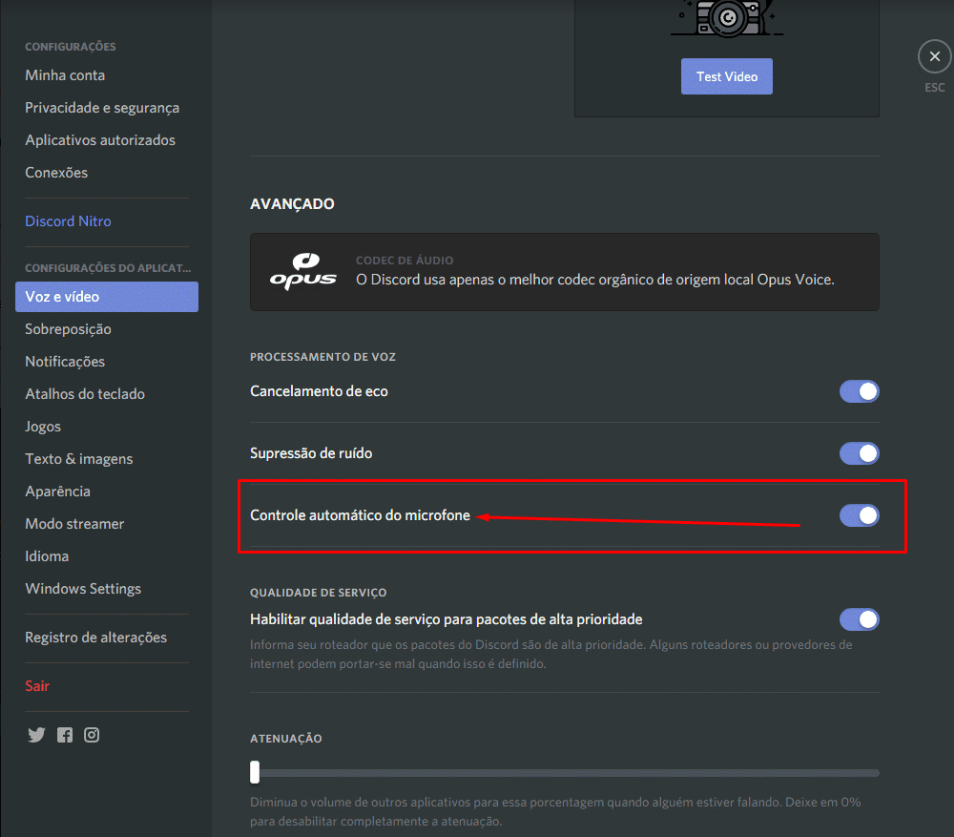
Task: Click the ESC label under close button
Action: (x=935, y=88)
